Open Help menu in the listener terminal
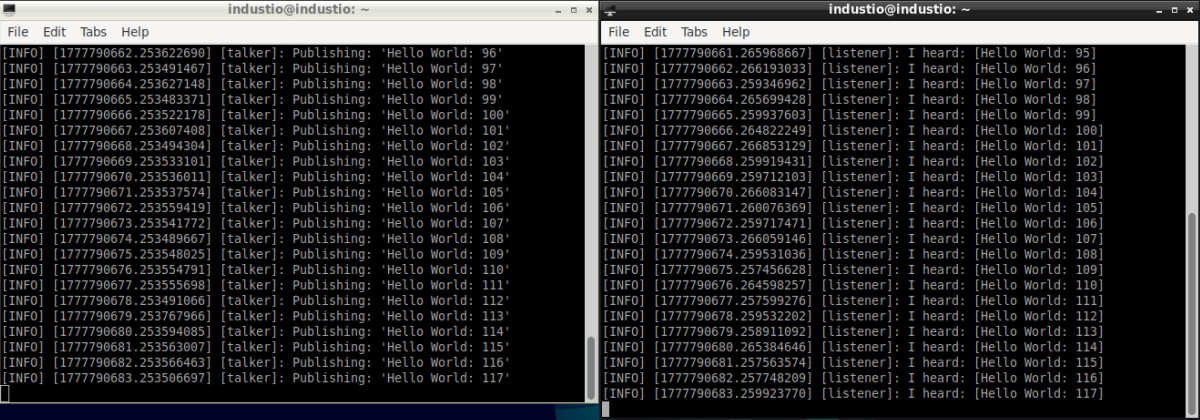The height and width of the screenshot is (420, 1200). (x=736, y=32)
